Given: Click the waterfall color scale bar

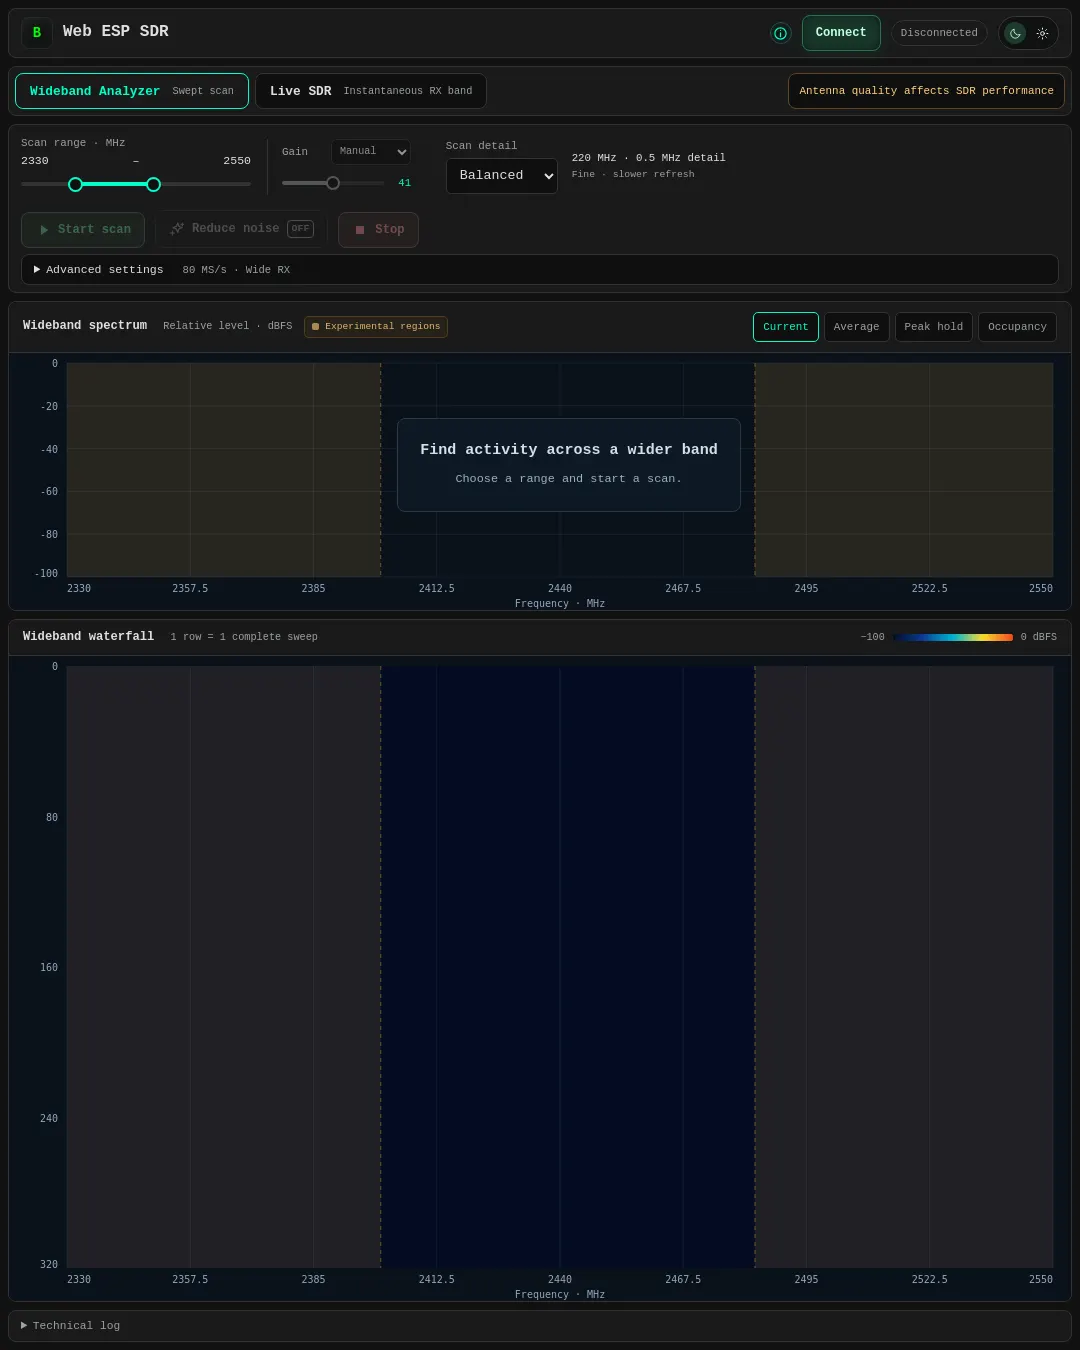Looking at the screenshot, I should coord(953,637).
